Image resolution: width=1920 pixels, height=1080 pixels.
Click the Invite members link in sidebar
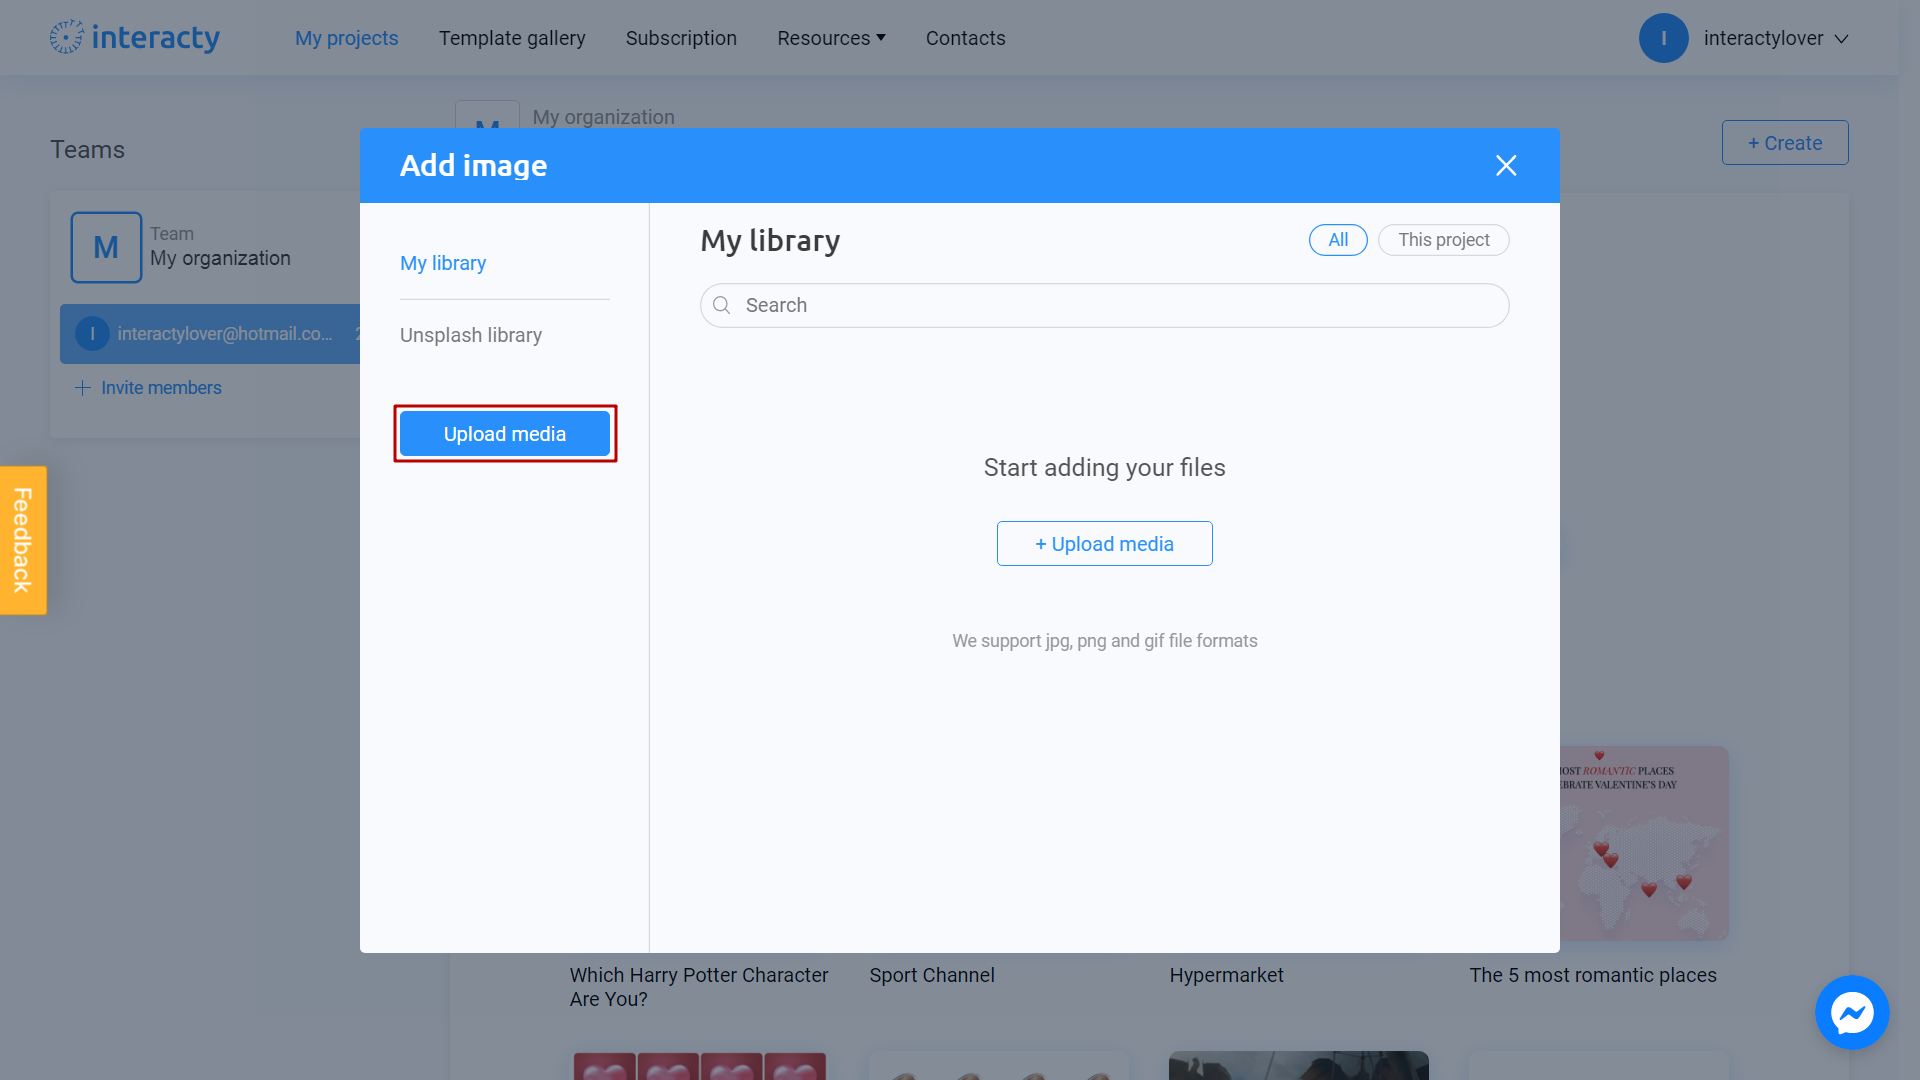coord(149,388)
